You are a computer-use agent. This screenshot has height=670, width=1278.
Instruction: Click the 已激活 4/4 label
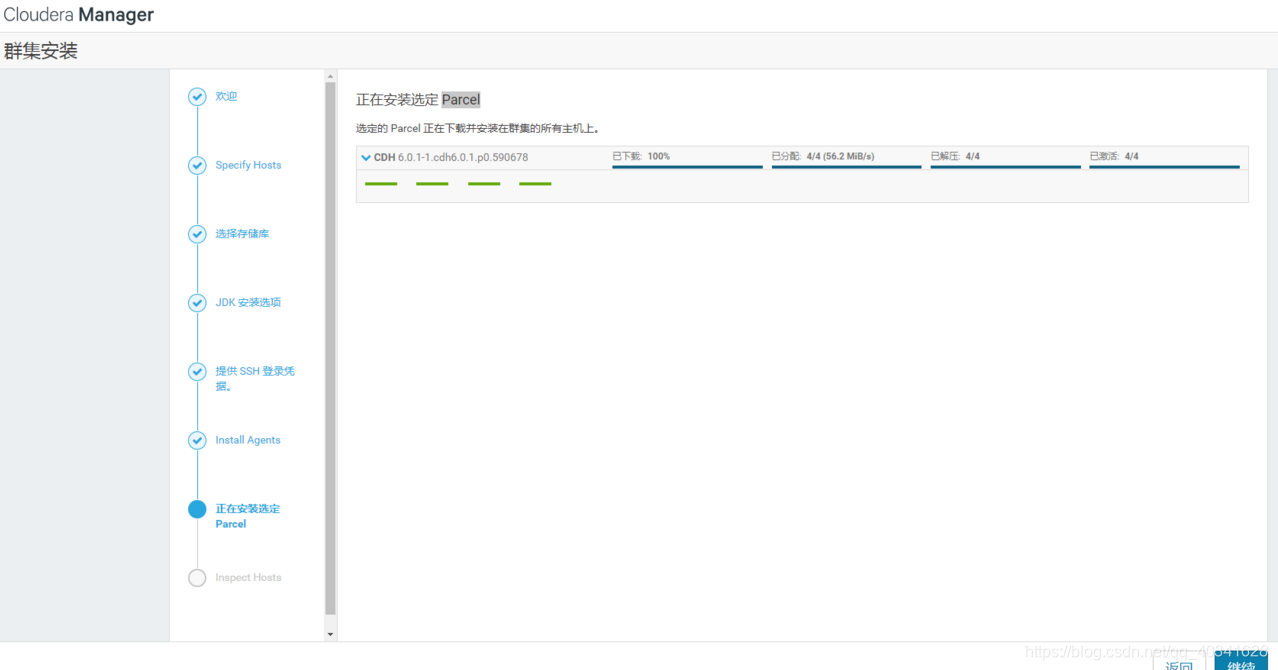[1114, 157]
